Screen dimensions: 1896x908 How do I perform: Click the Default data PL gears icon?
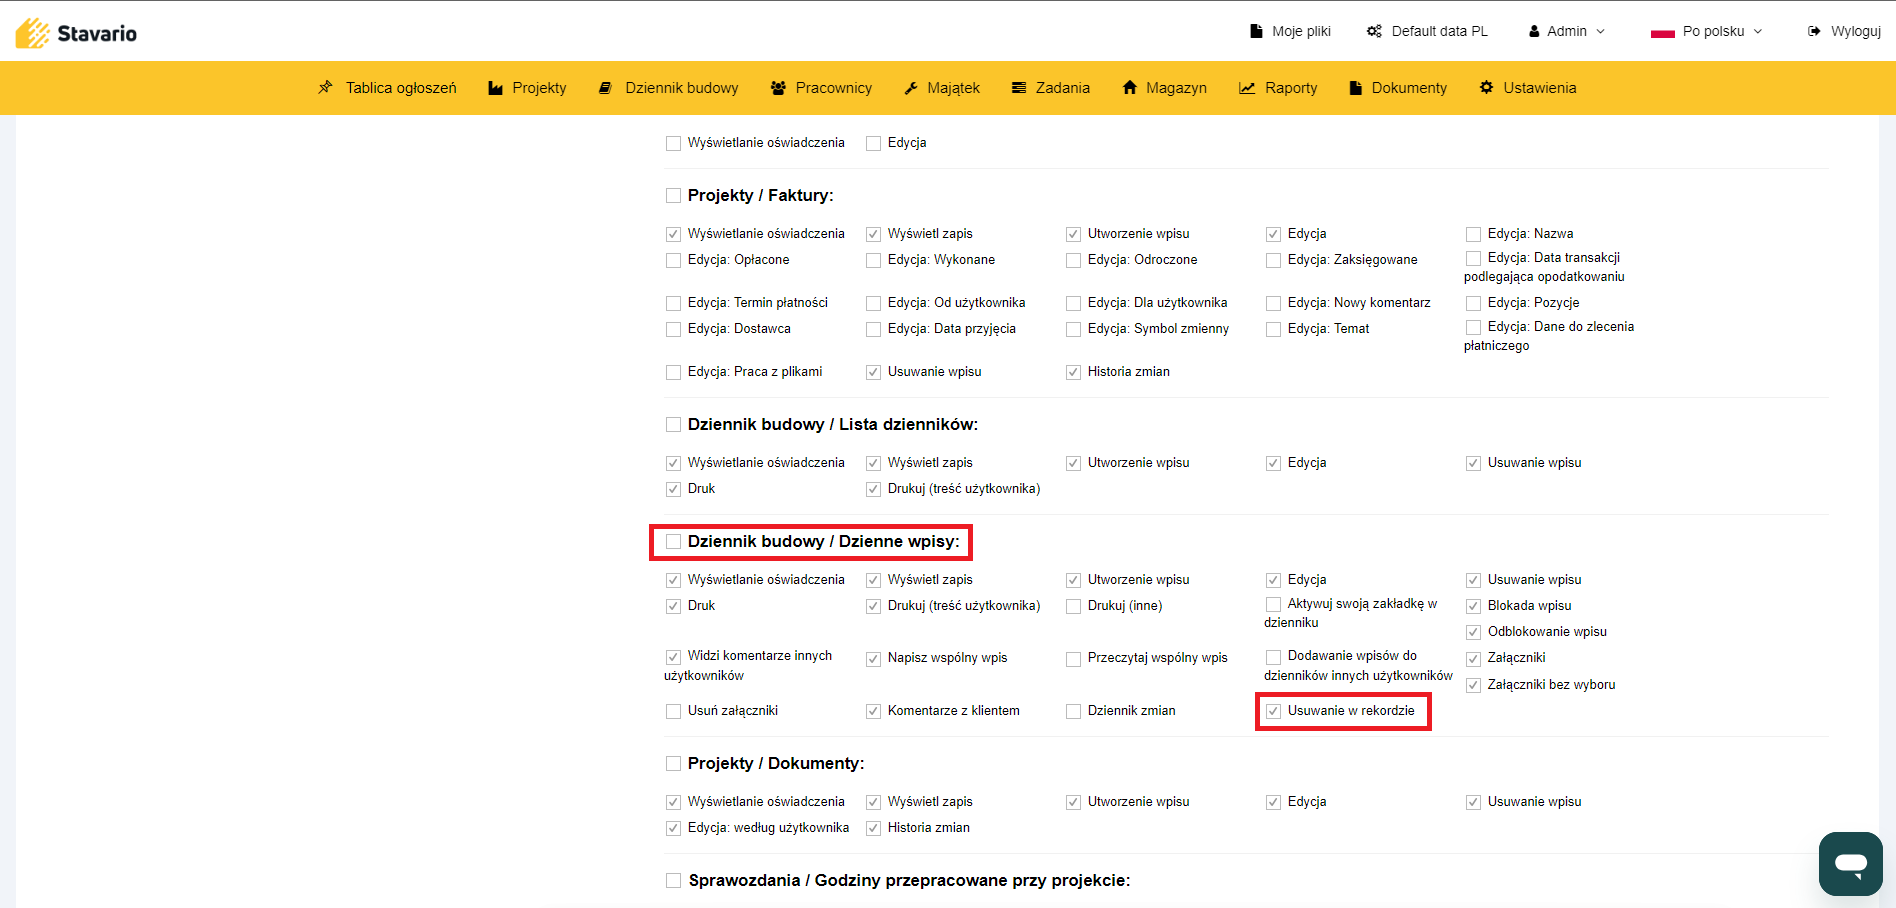click(1374, 31)
